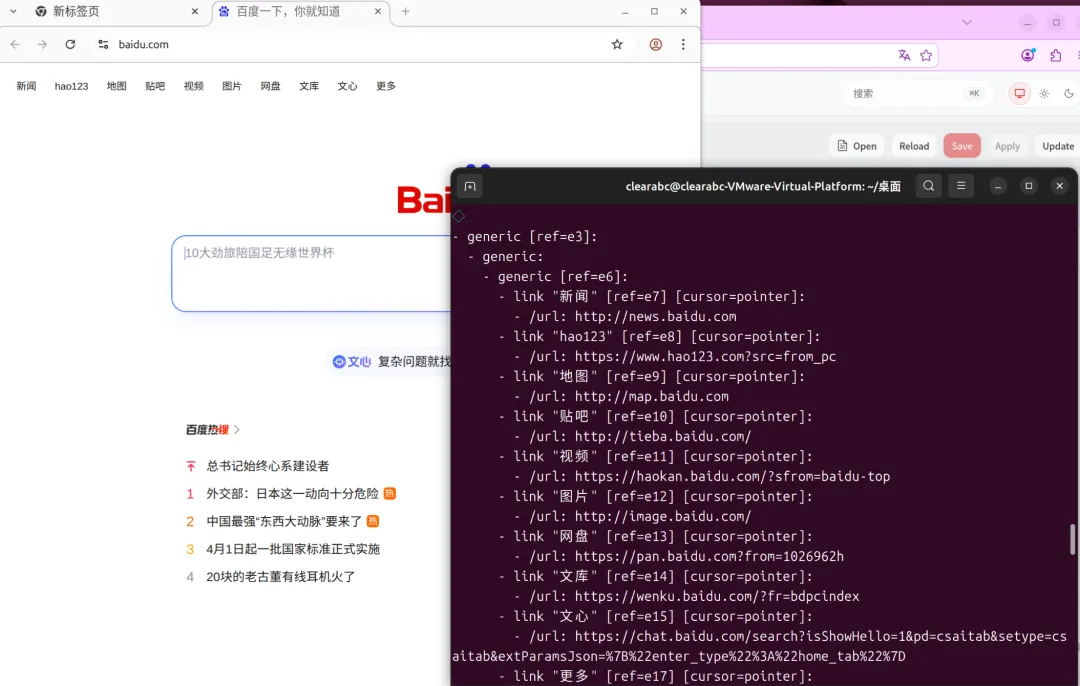Click terminal text http://map.baidu.com

point(652,397)
